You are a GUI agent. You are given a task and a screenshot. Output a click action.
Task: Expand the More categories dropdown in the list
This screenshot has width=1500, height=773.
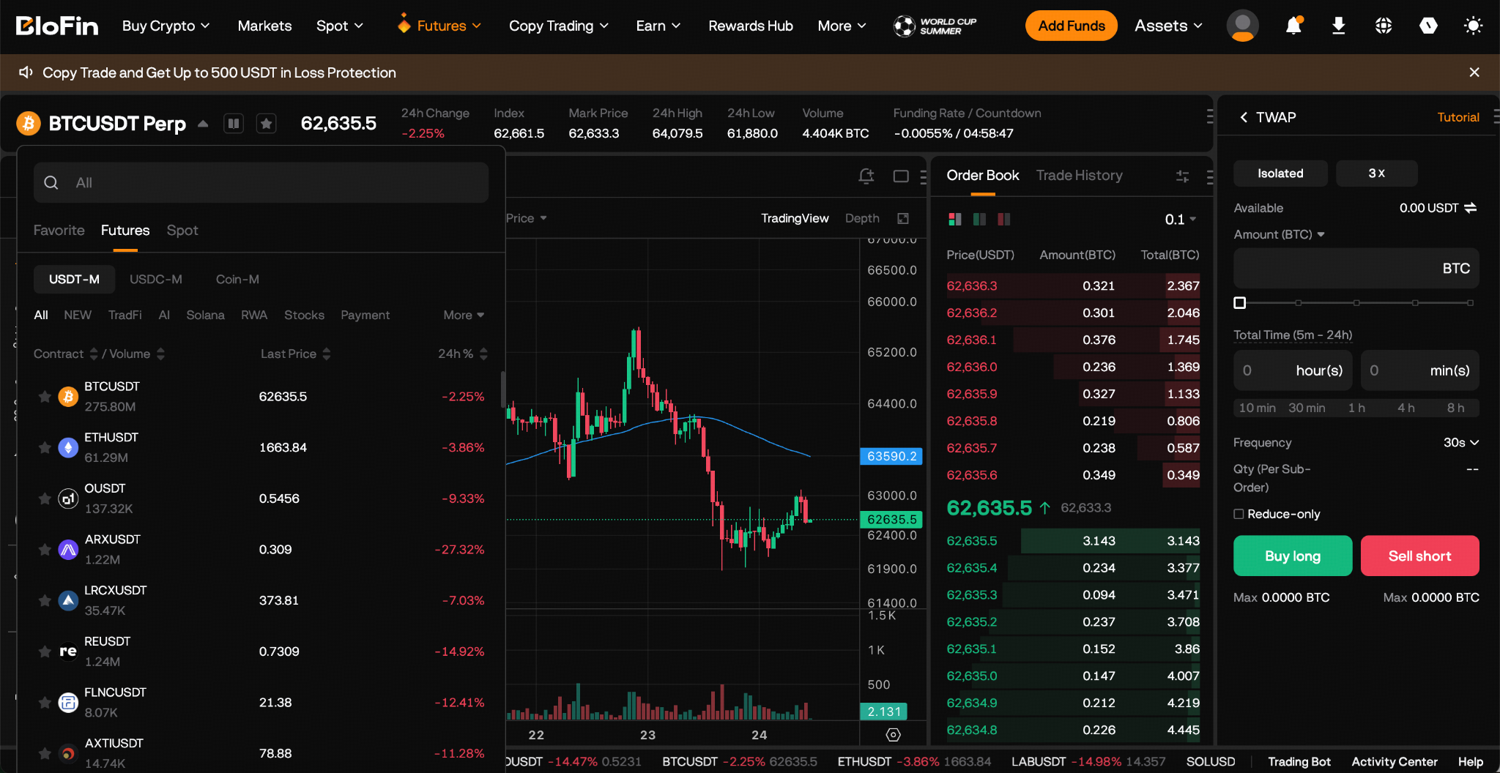(464, 315)
